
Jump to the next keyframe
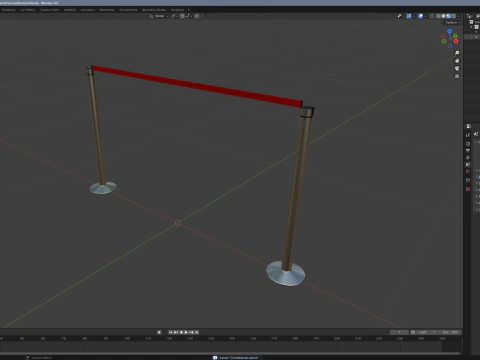191,332
